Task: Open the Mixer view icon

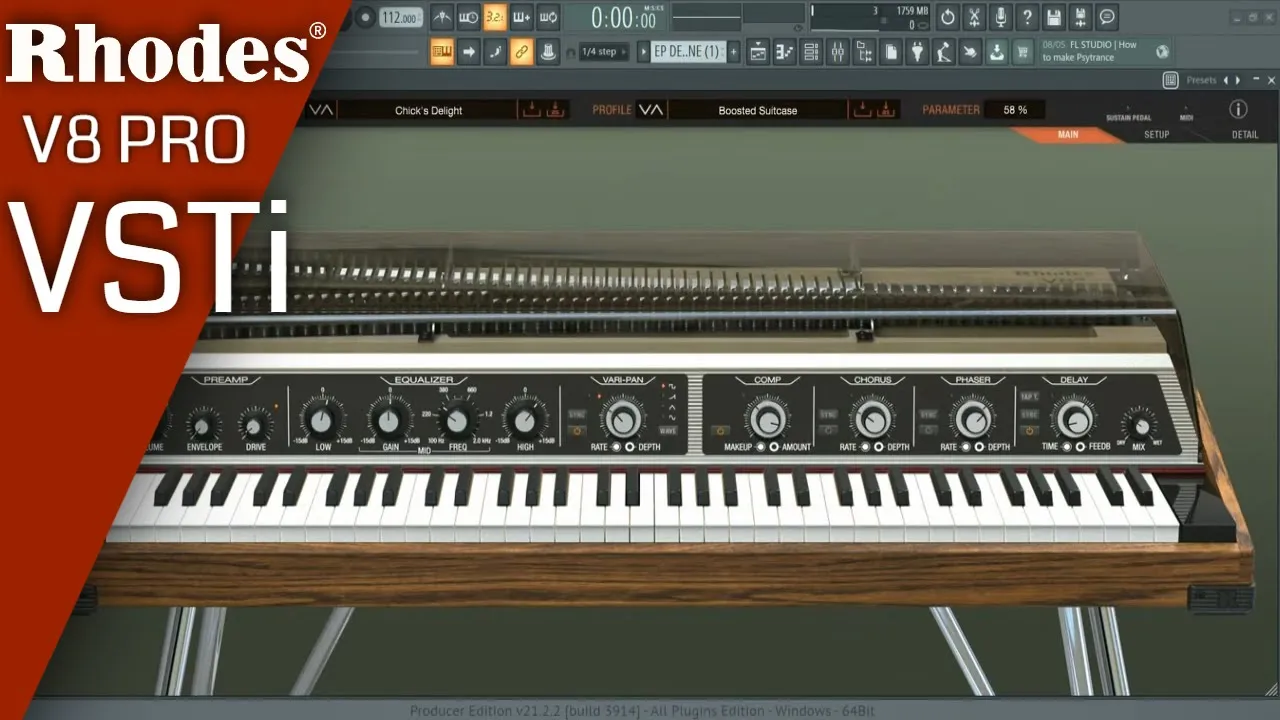Action: point(838,52)
